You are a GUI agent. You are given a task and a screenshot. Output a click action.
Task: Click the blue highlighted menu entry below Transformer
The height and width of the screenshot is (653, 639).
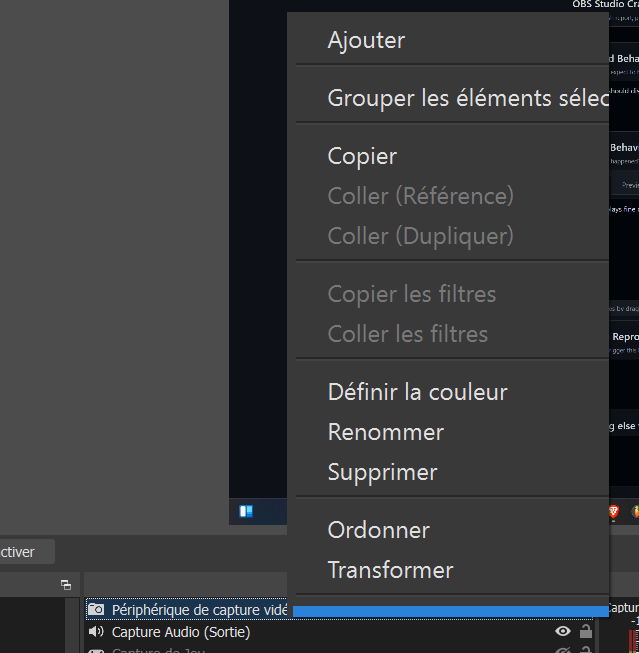click(452, 611)
